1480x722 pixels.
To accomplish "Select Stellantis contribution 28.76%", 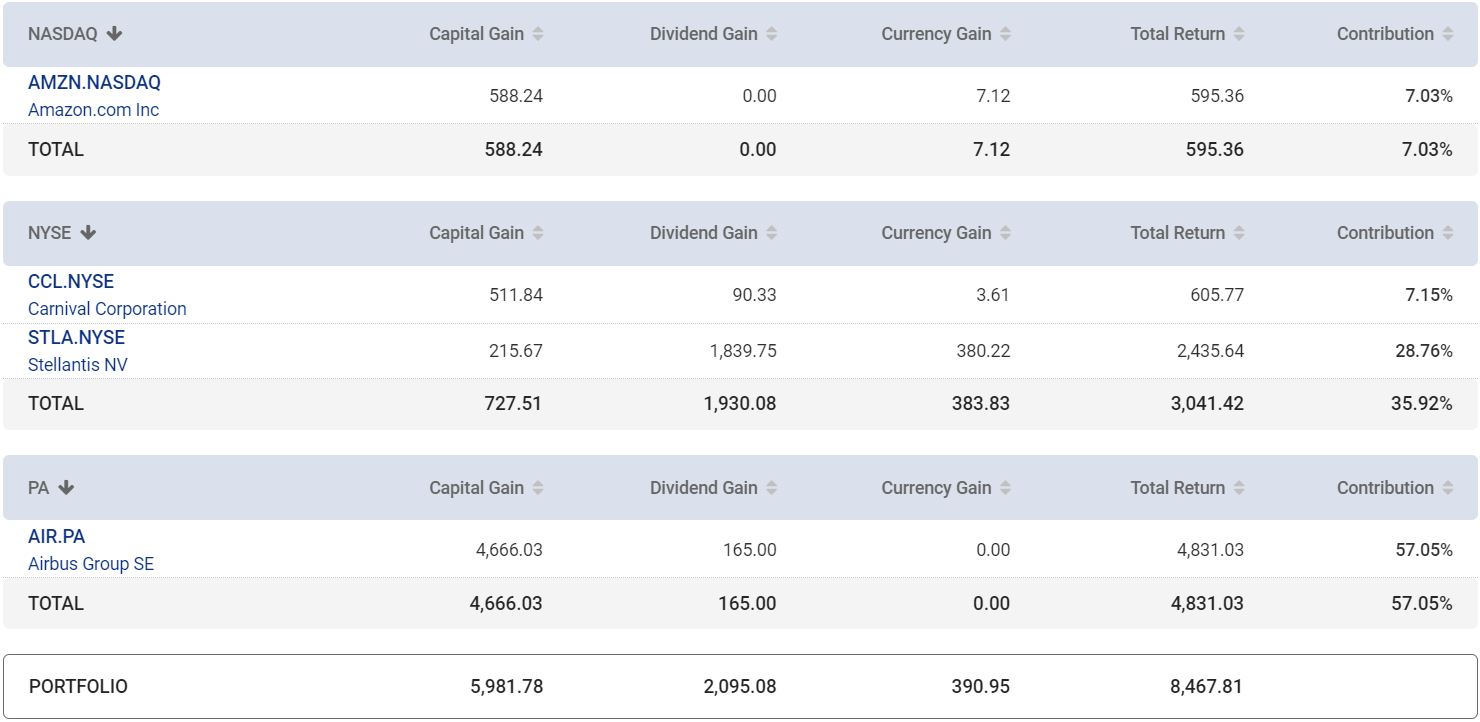I will coord(1424,352).
